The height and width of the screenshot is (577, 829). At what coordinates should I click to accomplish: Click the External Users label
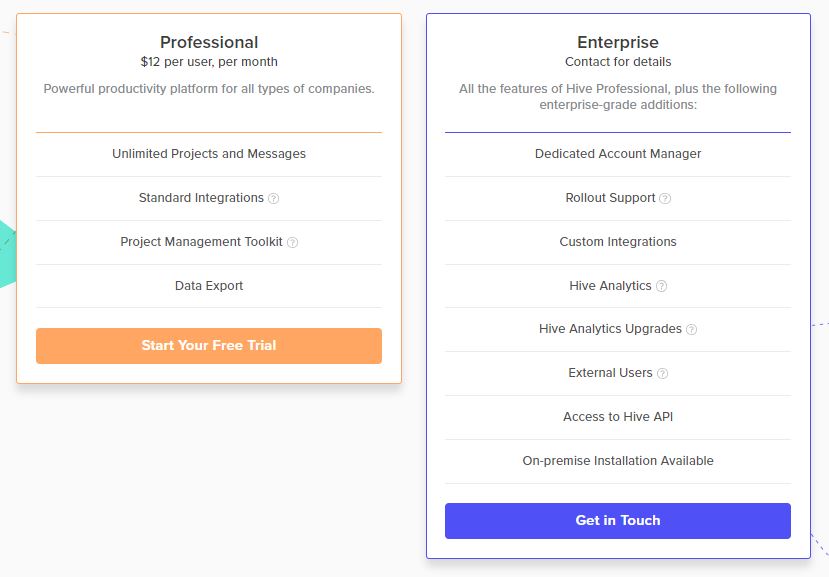pos(610,373)
